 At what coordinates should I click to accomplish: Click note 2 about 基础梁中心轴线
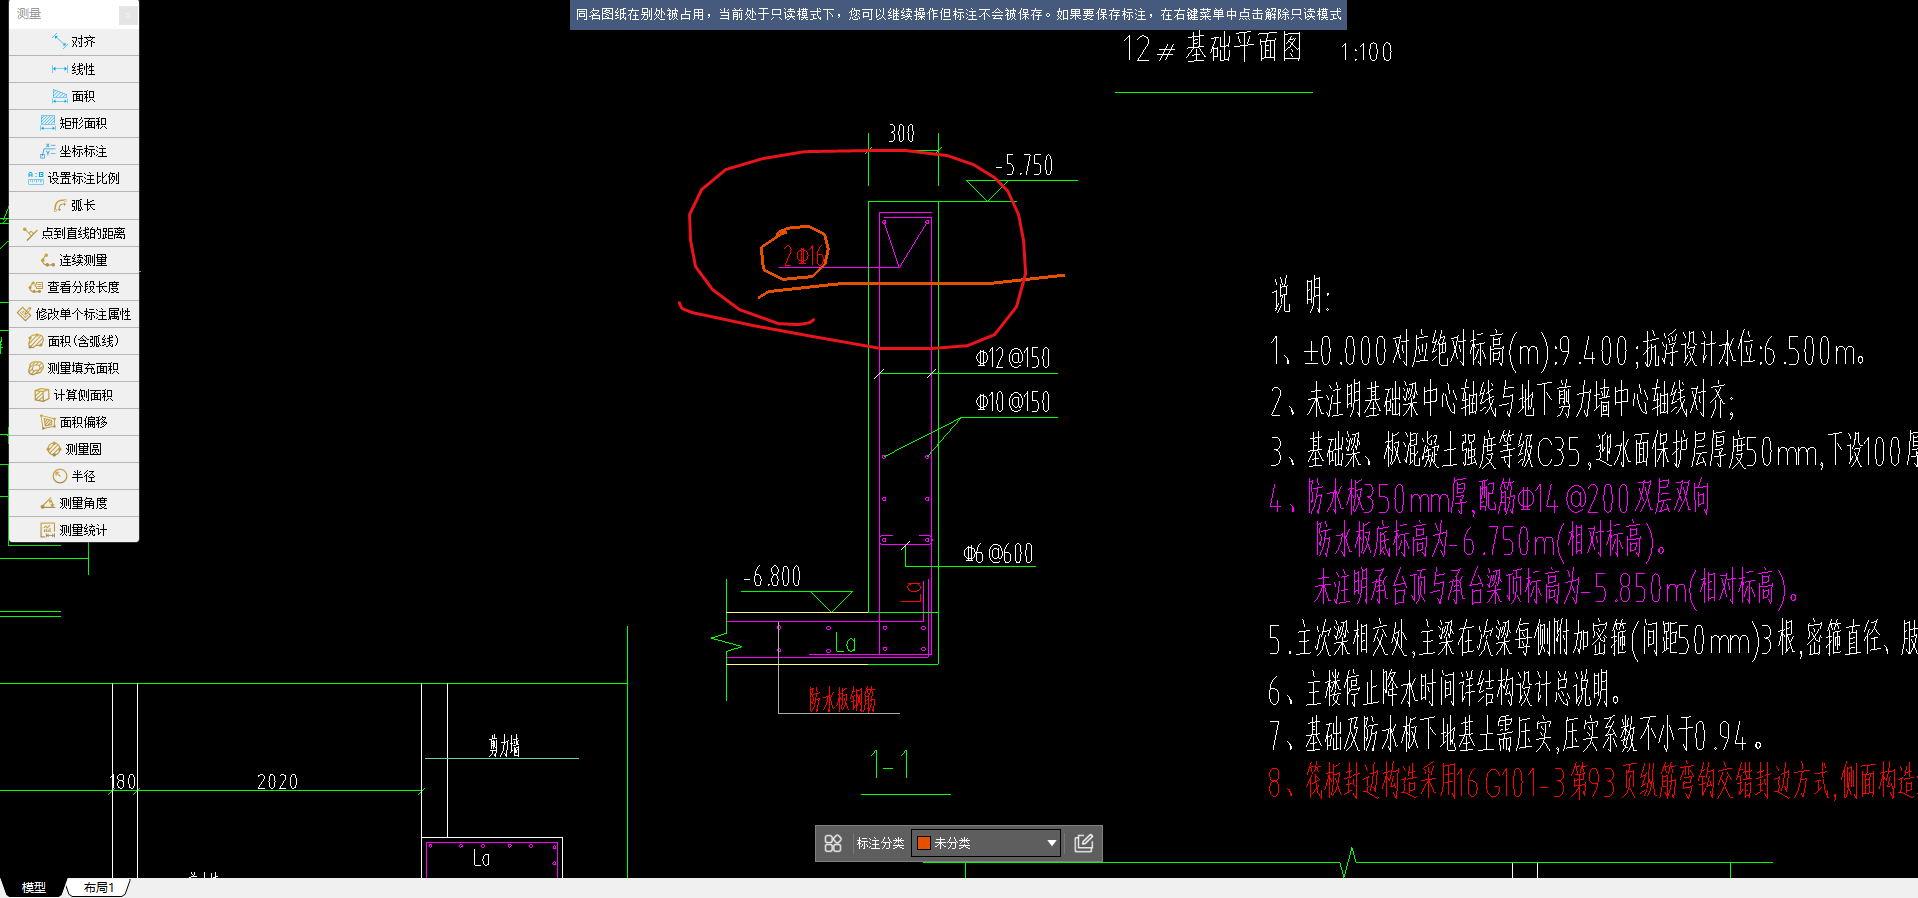click(1502, 401)
